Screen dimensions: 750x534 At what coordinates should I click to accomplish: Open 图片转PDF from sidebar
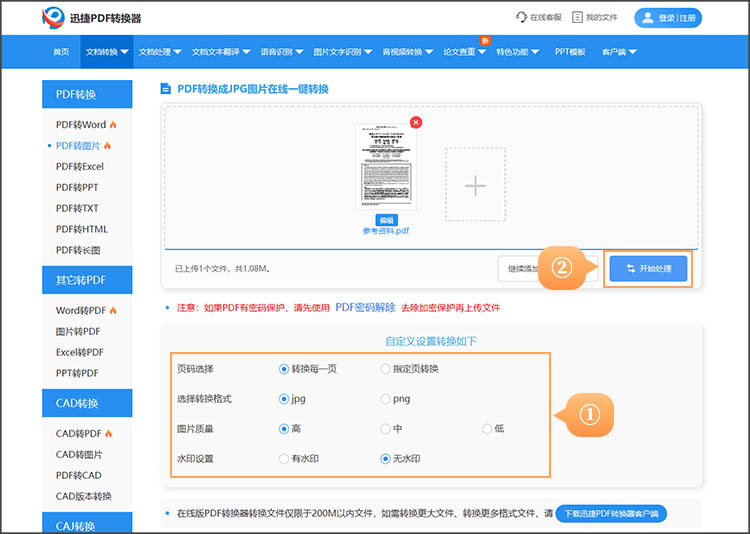click(78, 331)
